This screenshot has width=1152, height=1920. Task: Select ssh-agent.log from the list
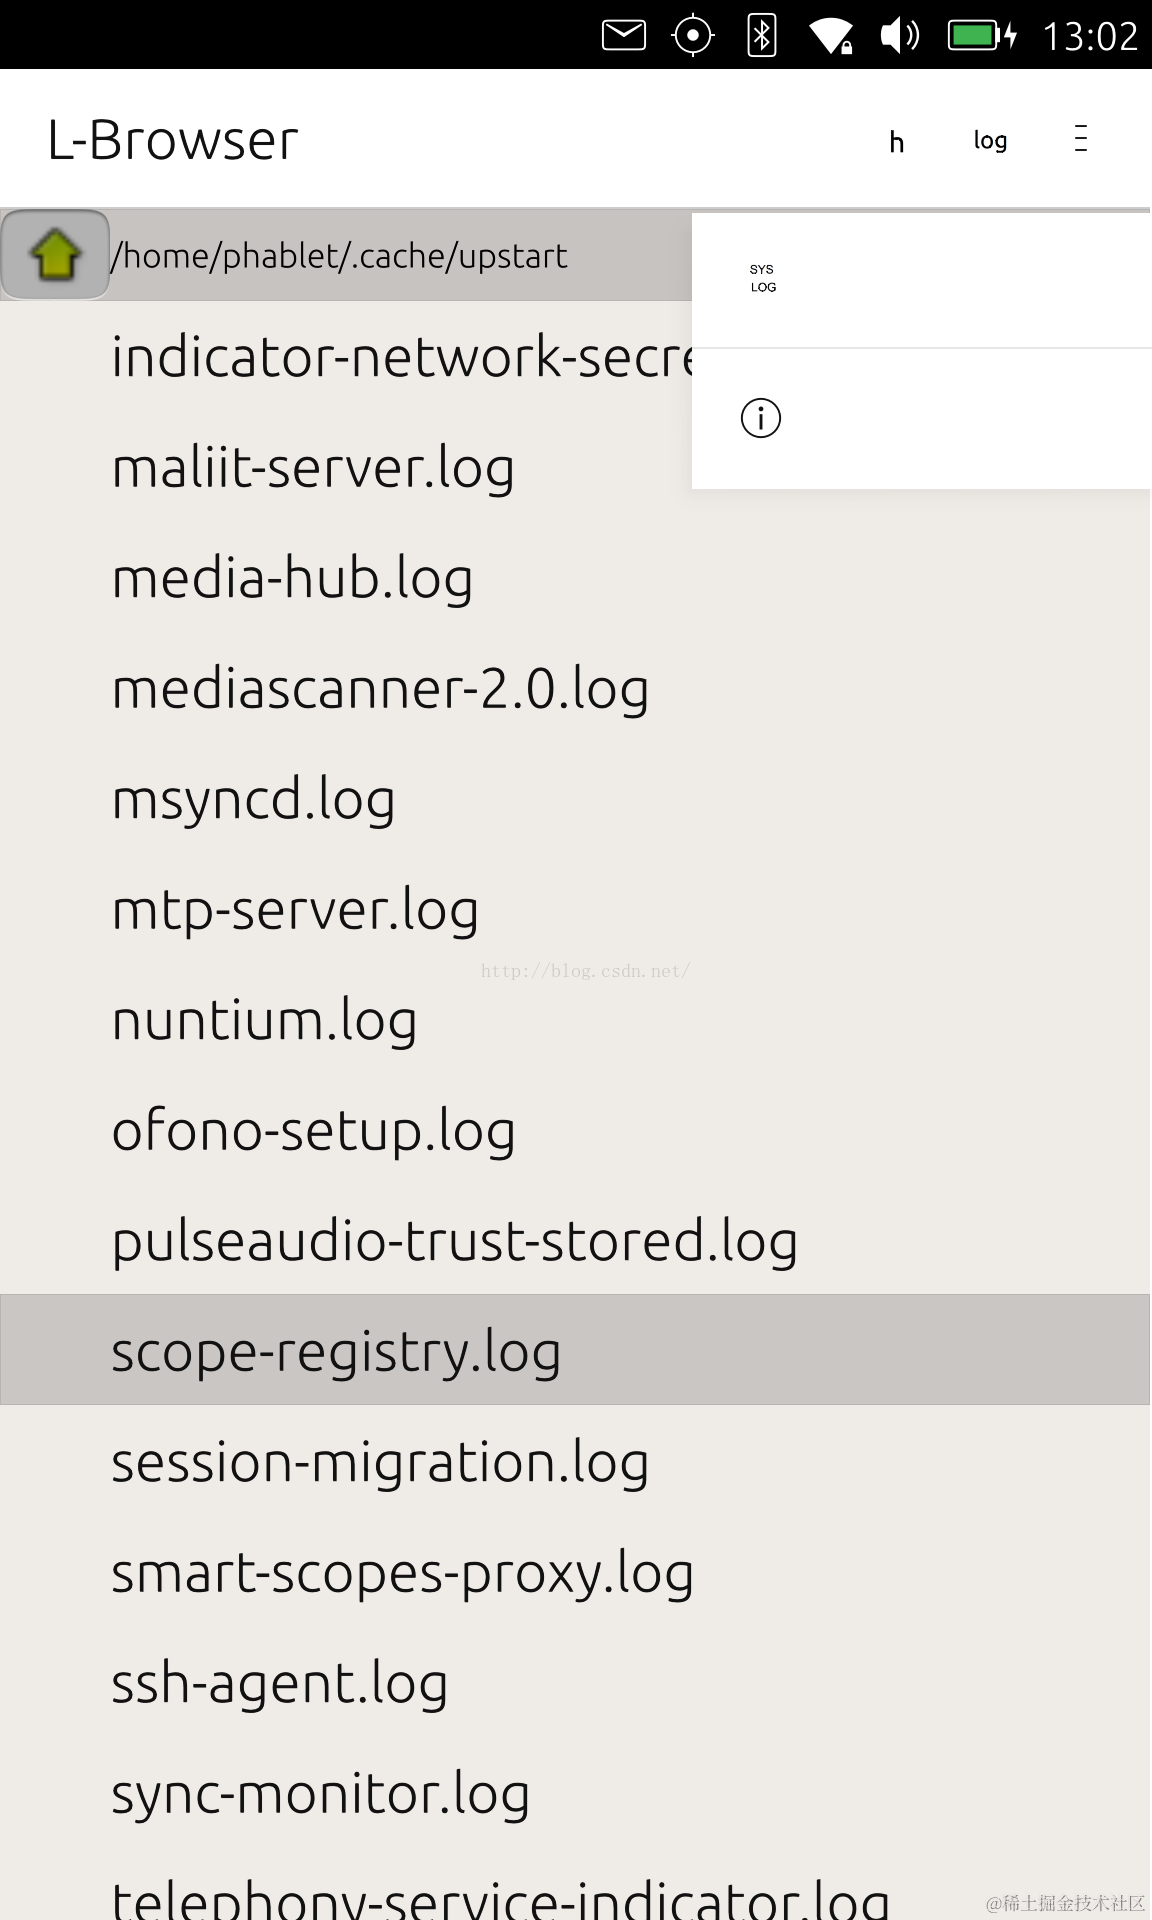tap(279, 1684)
